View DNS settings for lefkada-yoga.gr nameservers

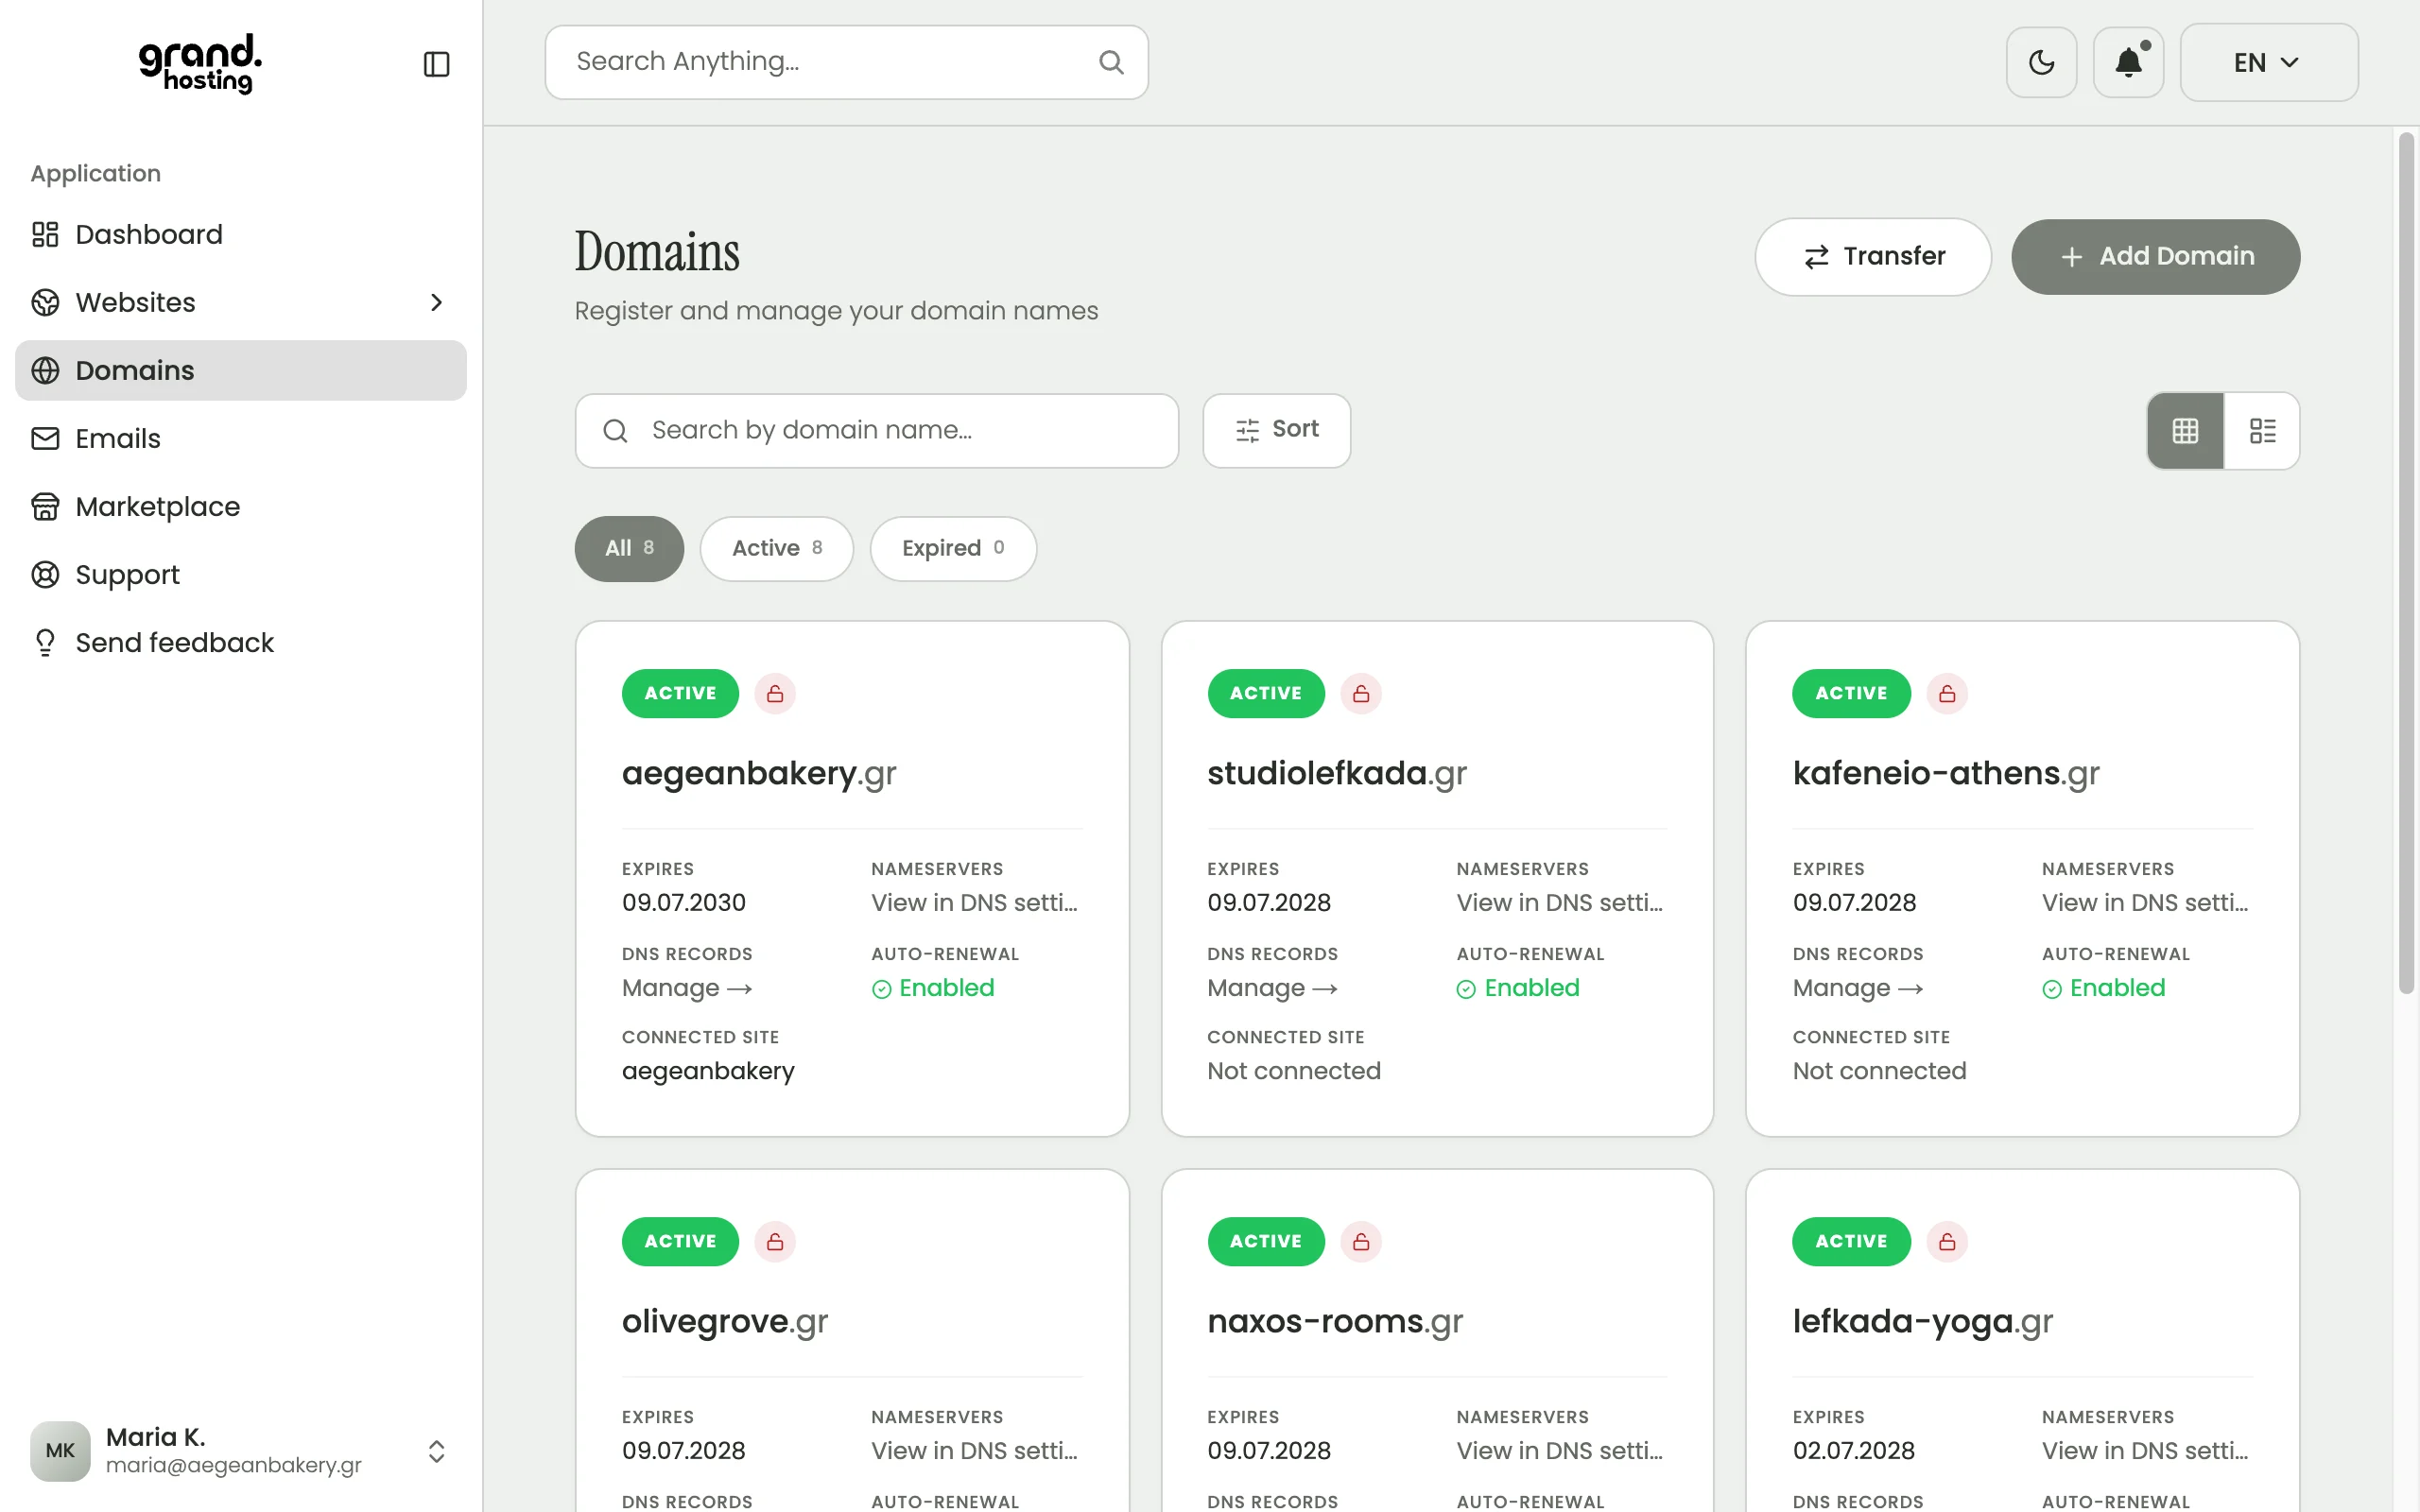pyautogui.click(x=2145, y=1451)
